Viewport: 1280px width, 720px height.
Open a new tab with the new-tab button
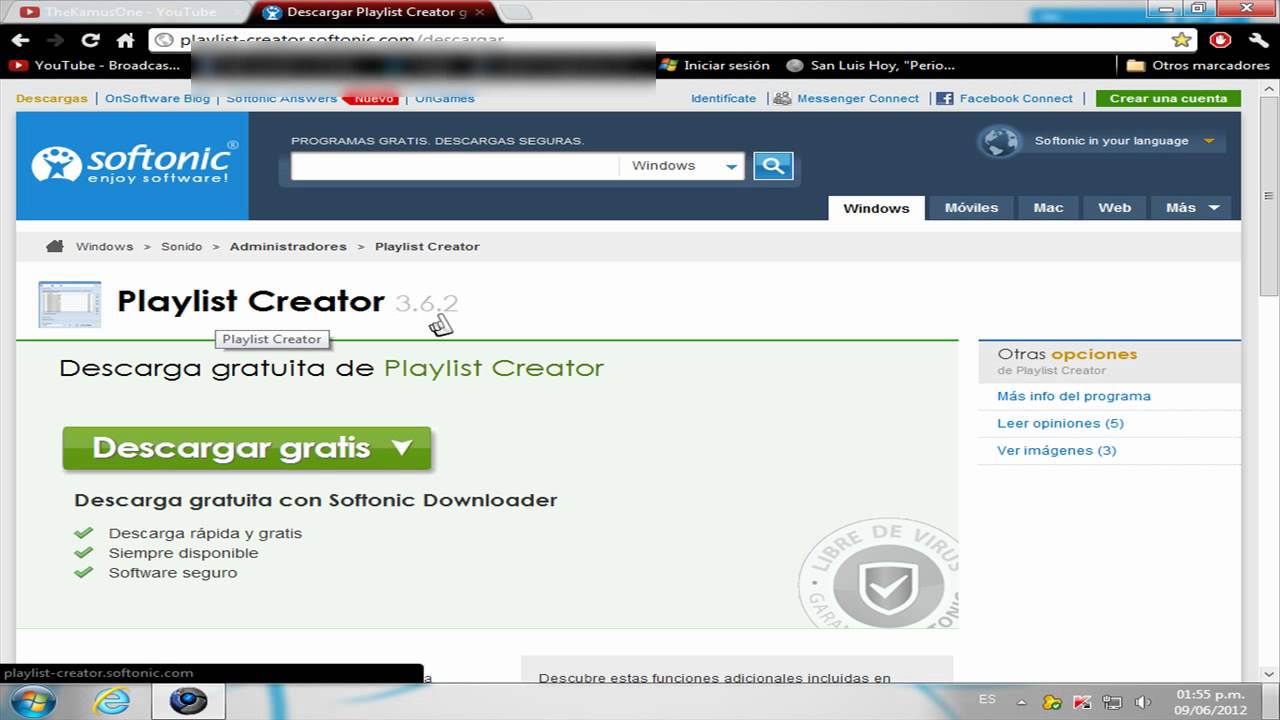pyautogui.click(x=515, y=12)
